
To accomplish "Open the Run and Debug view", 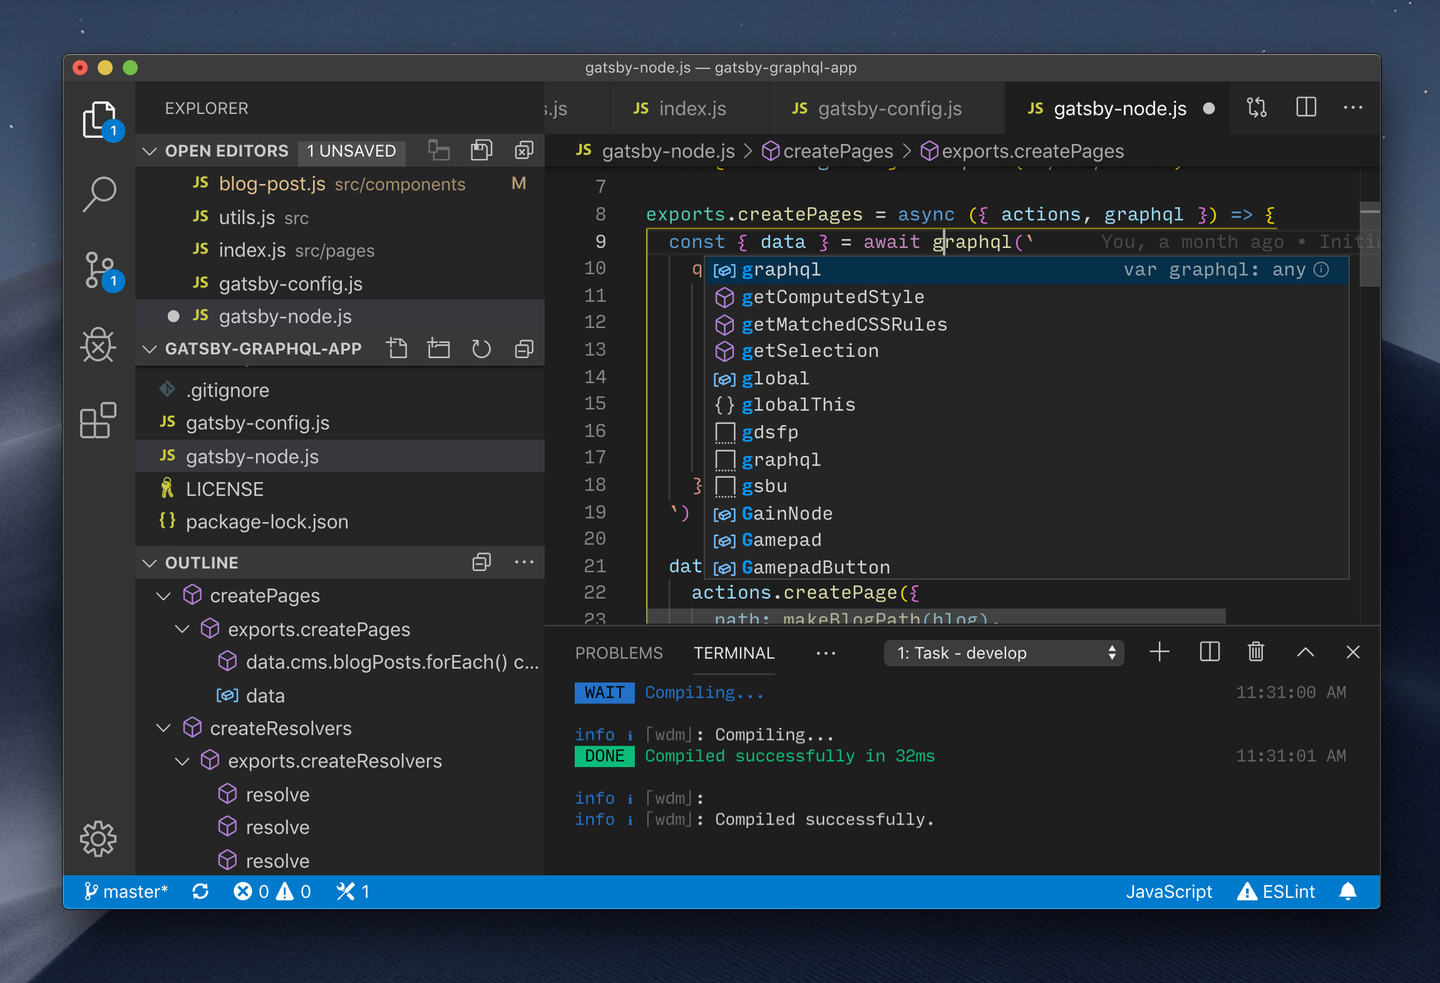I will [x=98, y=345].
